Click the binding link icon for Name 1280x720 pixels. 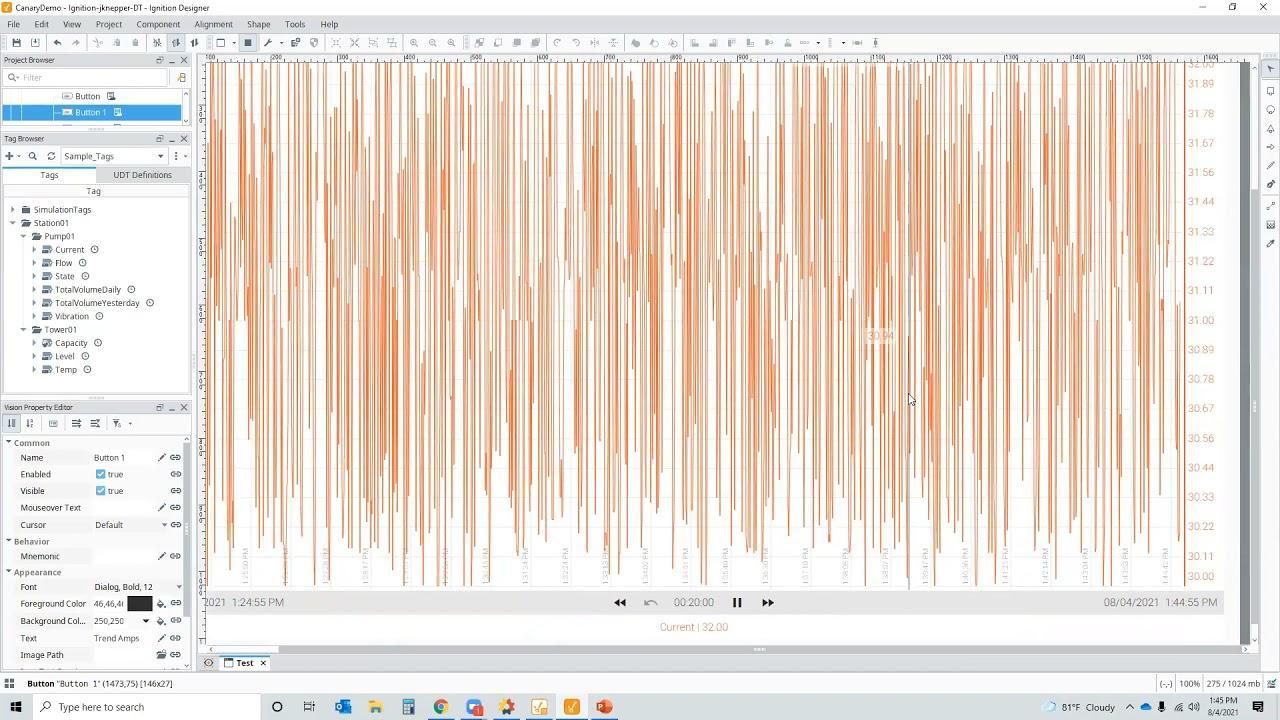click(175, 458)
